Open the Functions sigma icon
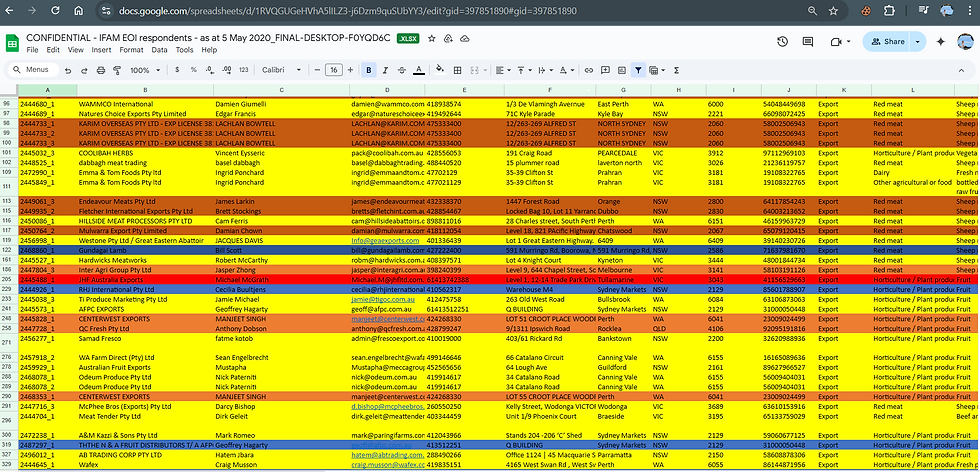The height and width of the screenshot is (472, 980). click(677, 70)
